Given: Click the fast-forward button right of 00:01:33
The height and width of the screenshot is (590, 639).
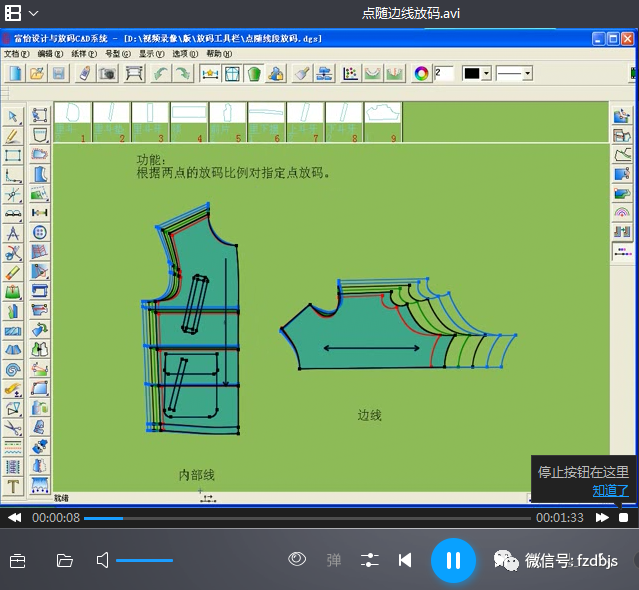Looking at the screenshot, I should 602,518.
